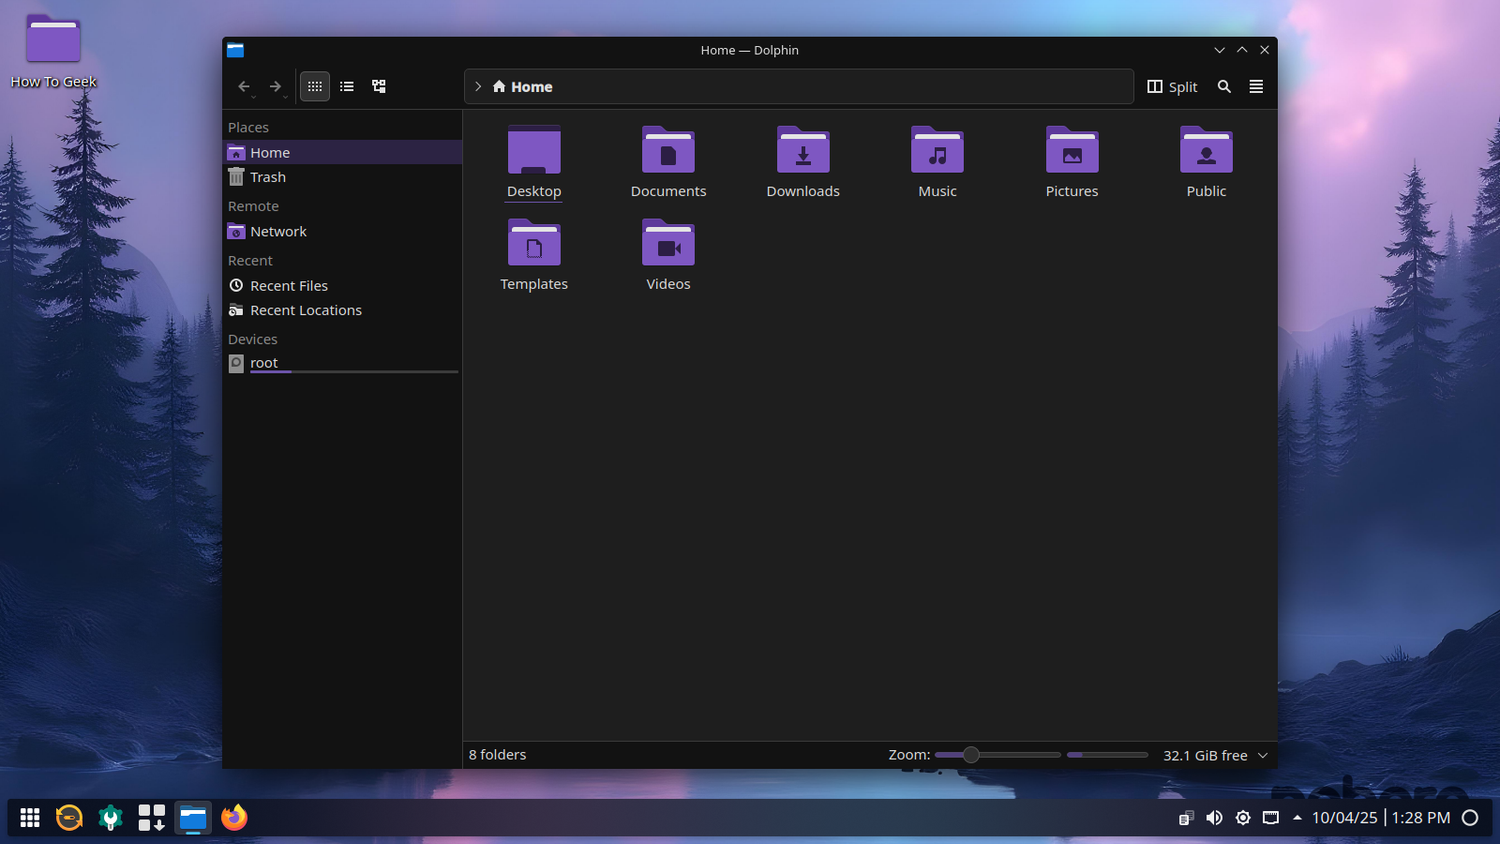Go forward with the forward arrow
This screenshot has height=844, width=1500.
pos(275,87)
